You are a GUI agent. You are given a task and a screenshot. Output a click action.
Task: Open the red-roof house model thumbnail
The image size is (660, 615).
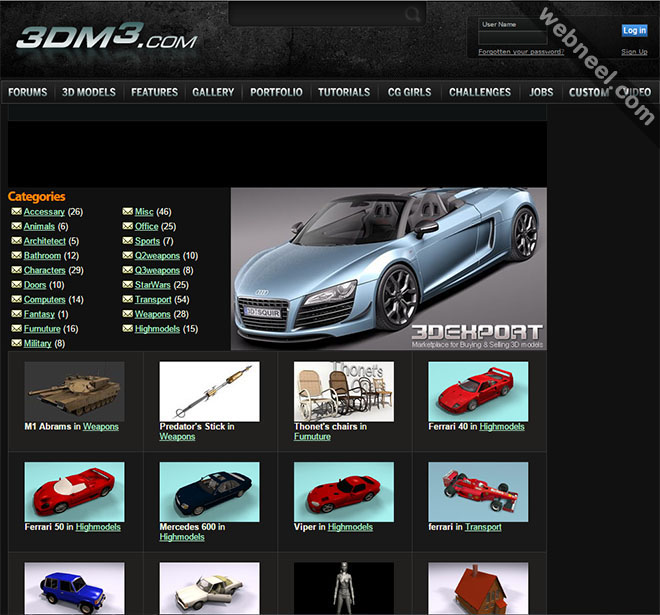click(478, 588)
